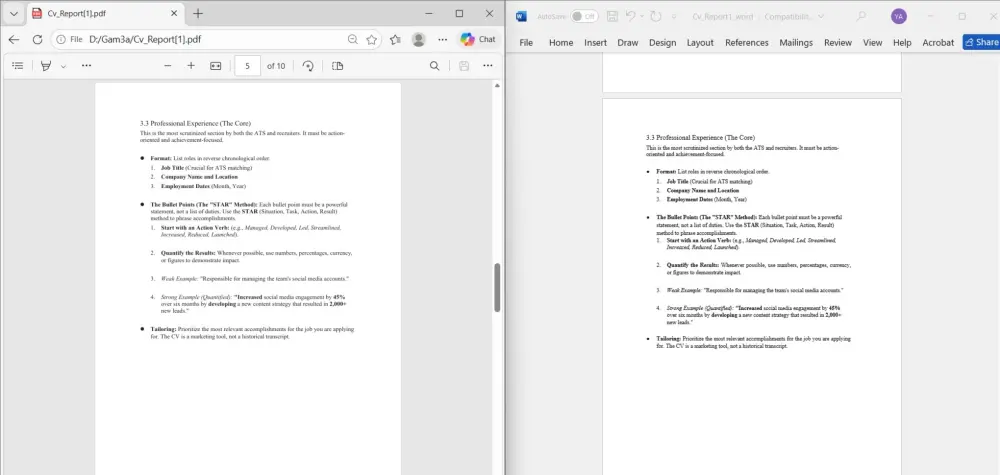
Task: Refresh the PDF page in Edge
Action: (x=37, y=40)
